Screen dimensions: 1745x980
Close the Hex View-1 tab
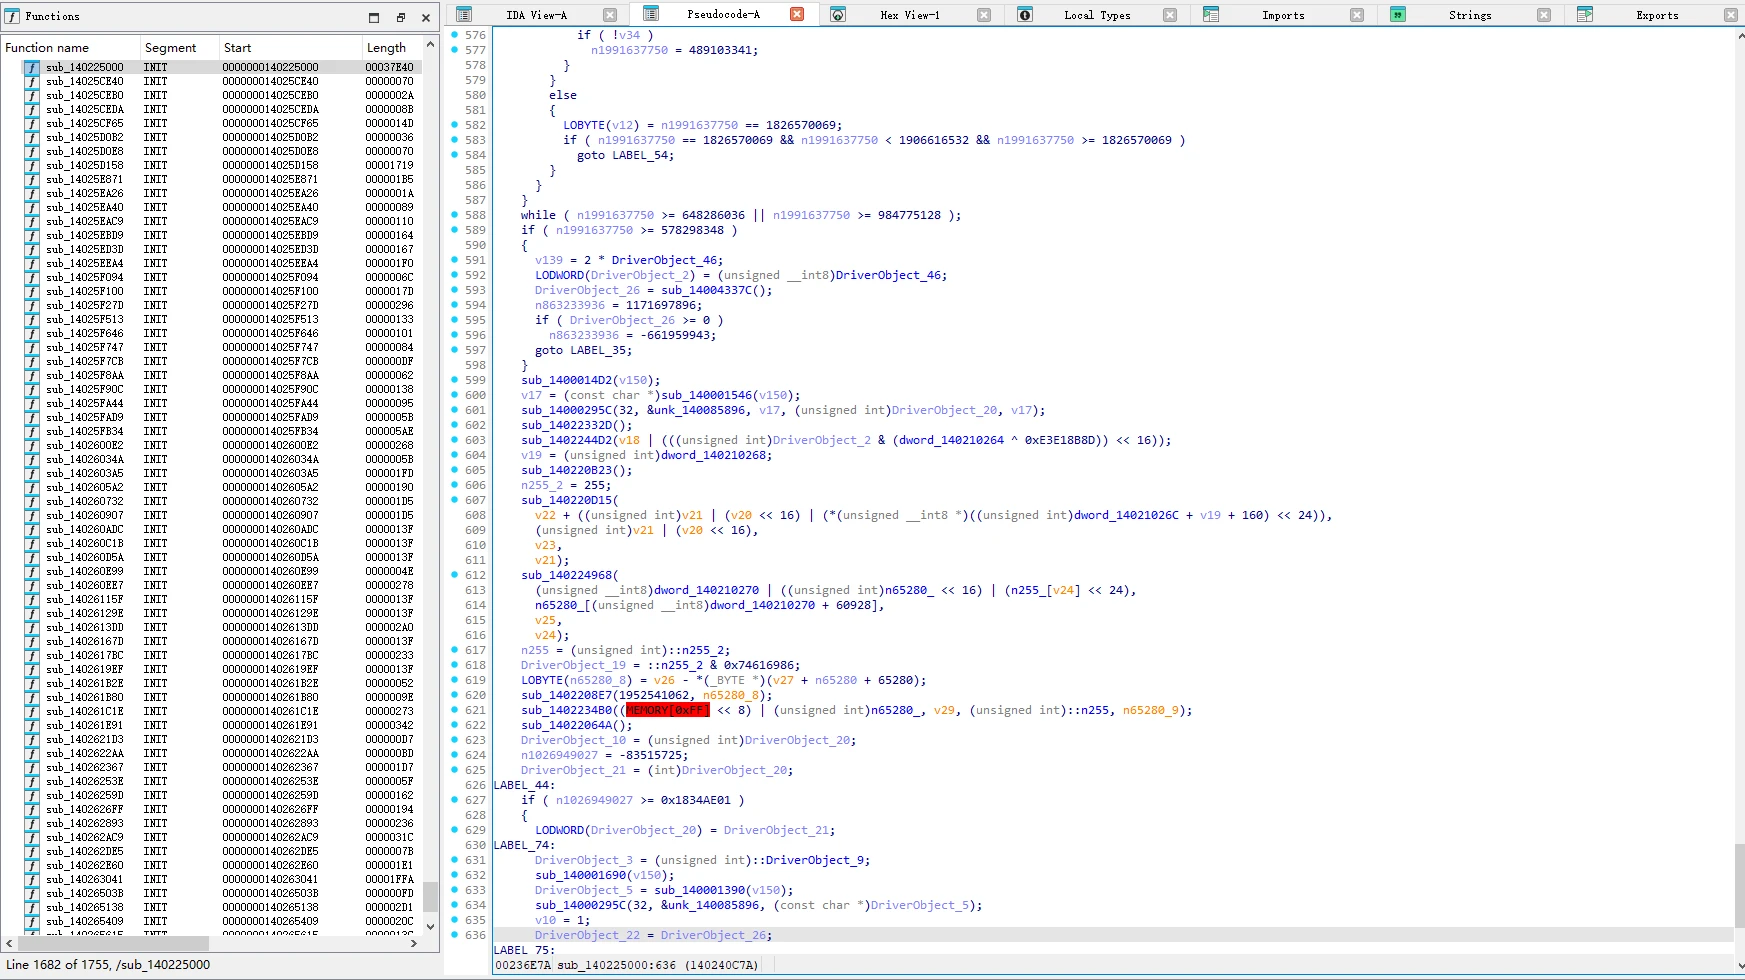pos(984,15)
